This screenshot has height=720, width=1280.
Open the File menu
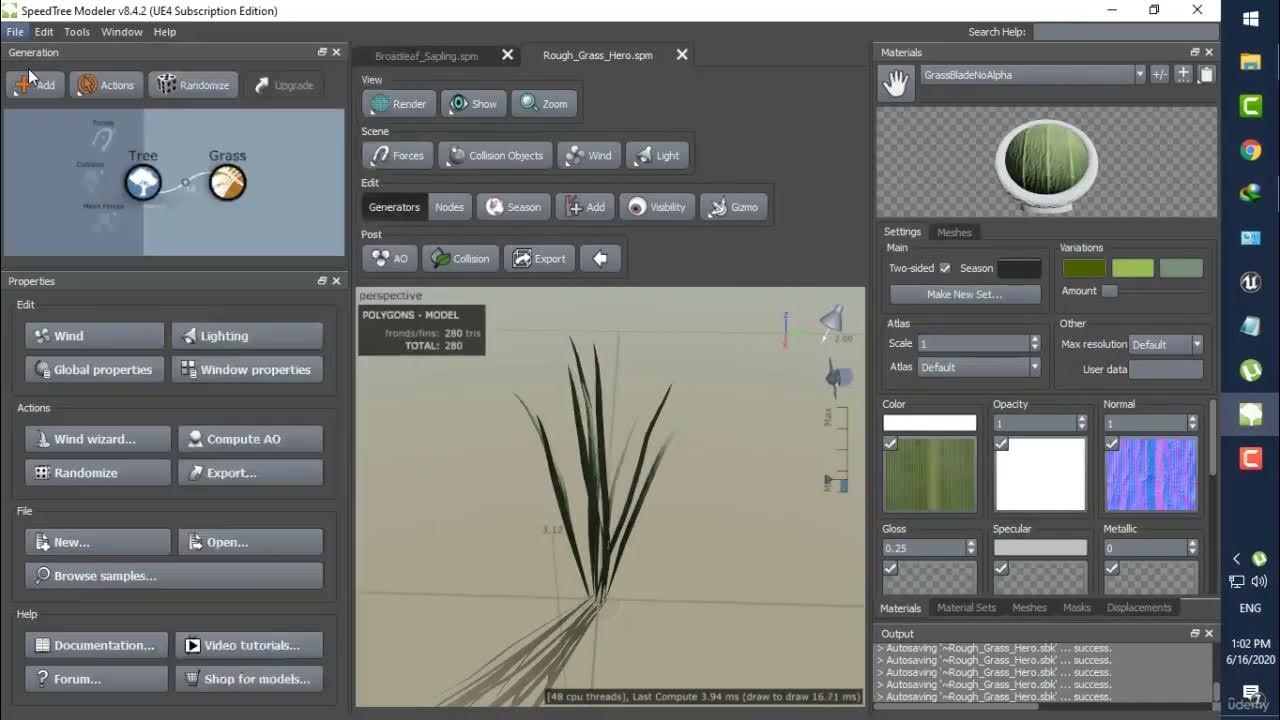tap(15, 32)
